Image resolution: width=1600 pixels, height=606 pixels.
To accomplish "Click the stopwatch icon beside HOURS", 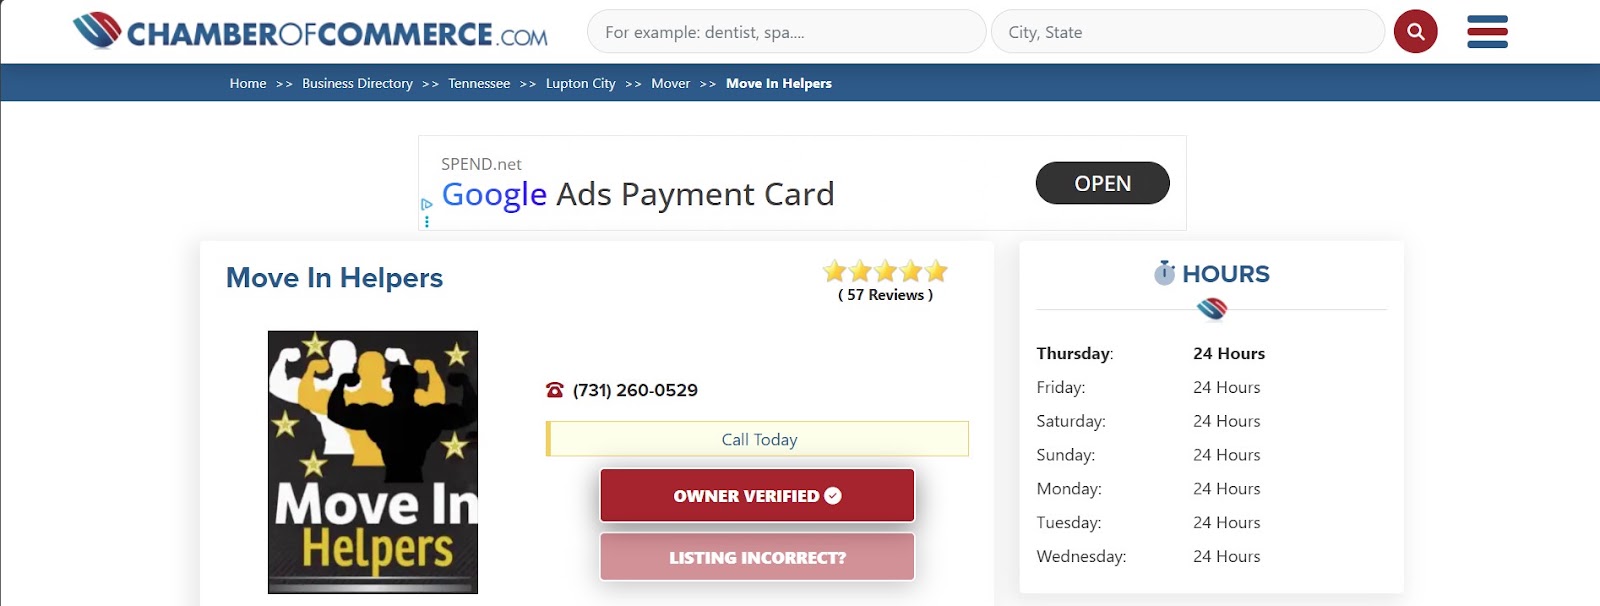I will 1164,273.
